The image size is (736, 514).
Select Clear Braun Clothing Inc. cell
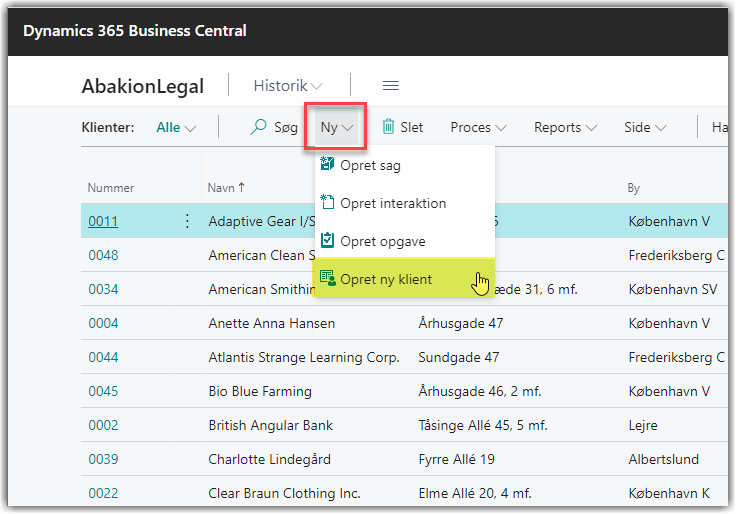[x=284, y=493]
